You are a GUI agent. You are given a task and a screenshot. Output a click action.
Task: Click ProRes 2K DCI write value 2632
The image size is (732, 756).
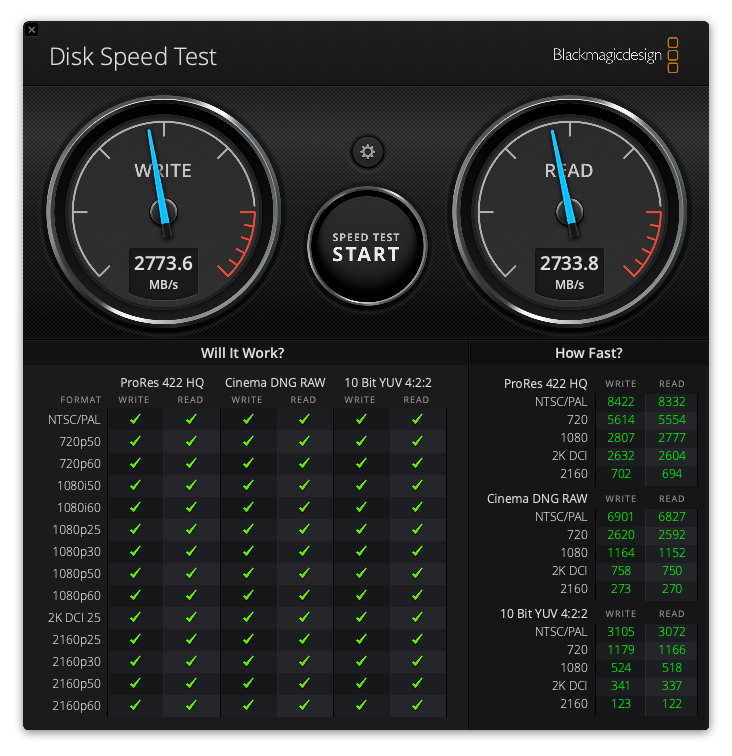click(x=621, y=456)
